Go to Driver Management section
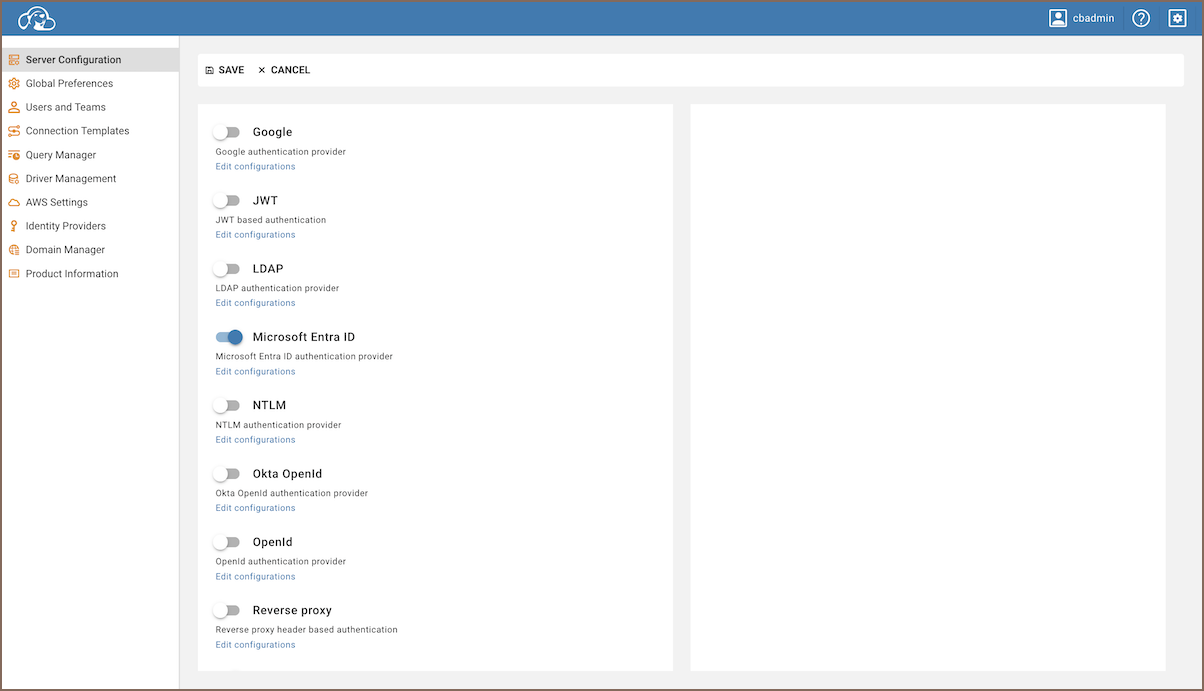 point(71,179)
